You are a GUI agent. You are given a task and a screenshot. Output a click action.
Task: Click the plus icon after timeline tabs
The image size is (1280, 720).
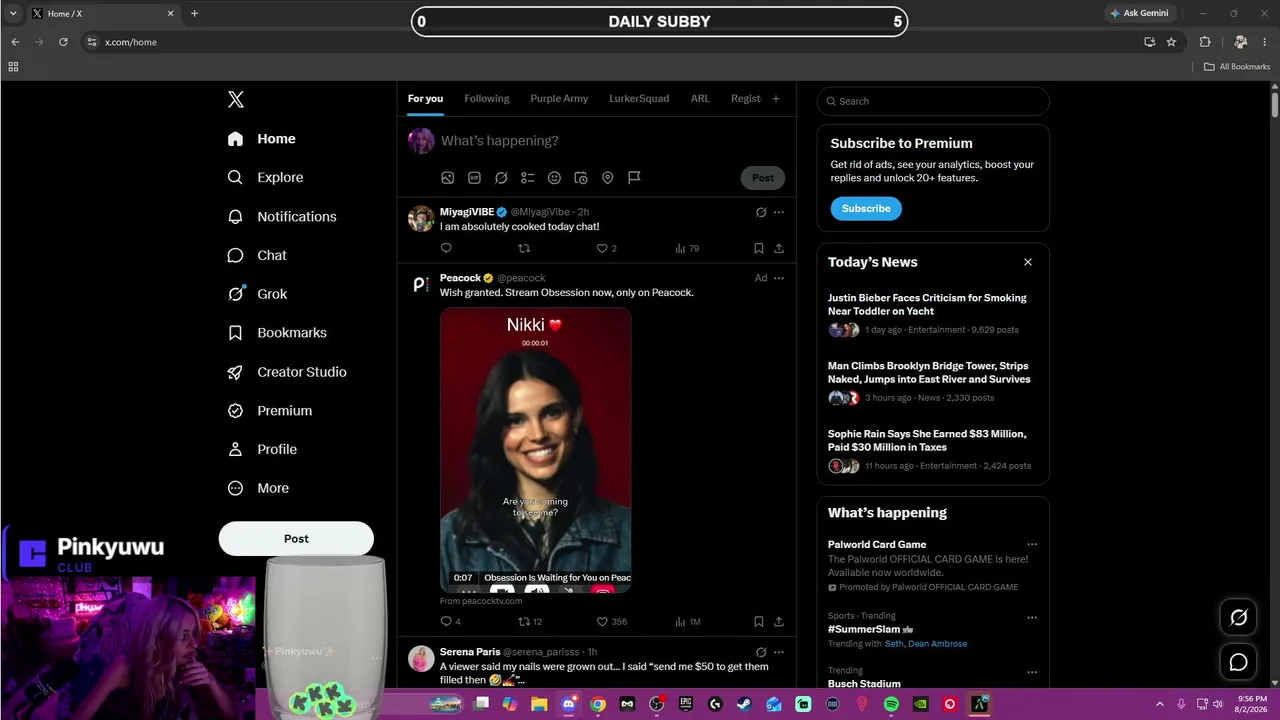(x=775, y=99)
